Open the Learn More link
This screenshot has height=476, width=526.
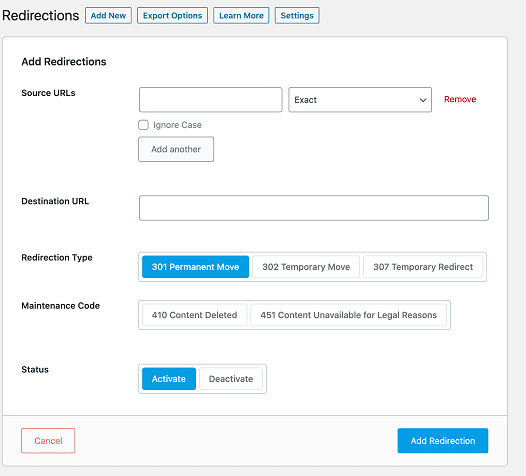click(241, 15)
